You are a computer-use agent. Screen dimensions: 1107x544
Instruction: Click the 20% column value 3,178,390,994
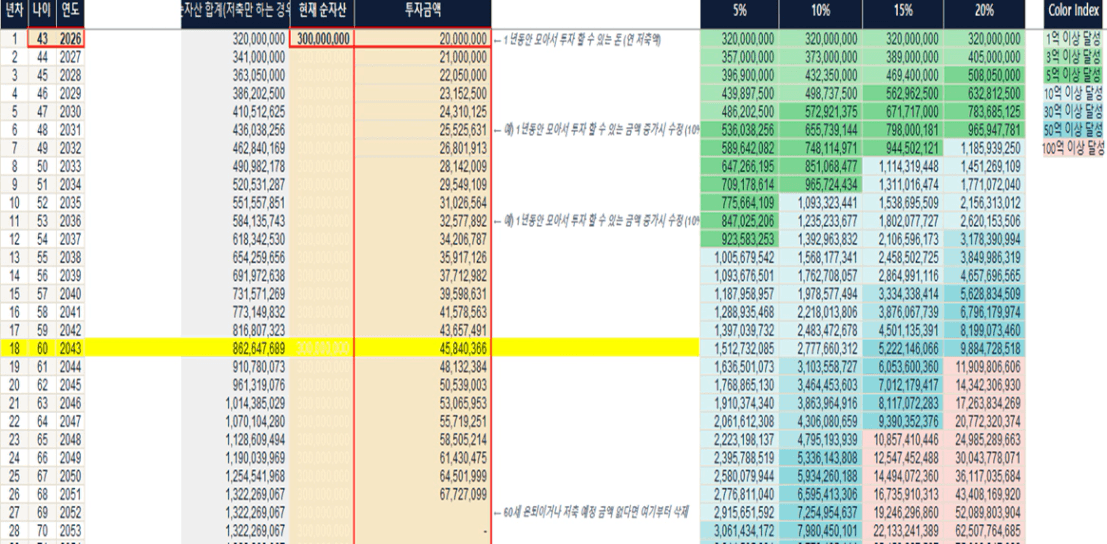click(x=985, y=238)
